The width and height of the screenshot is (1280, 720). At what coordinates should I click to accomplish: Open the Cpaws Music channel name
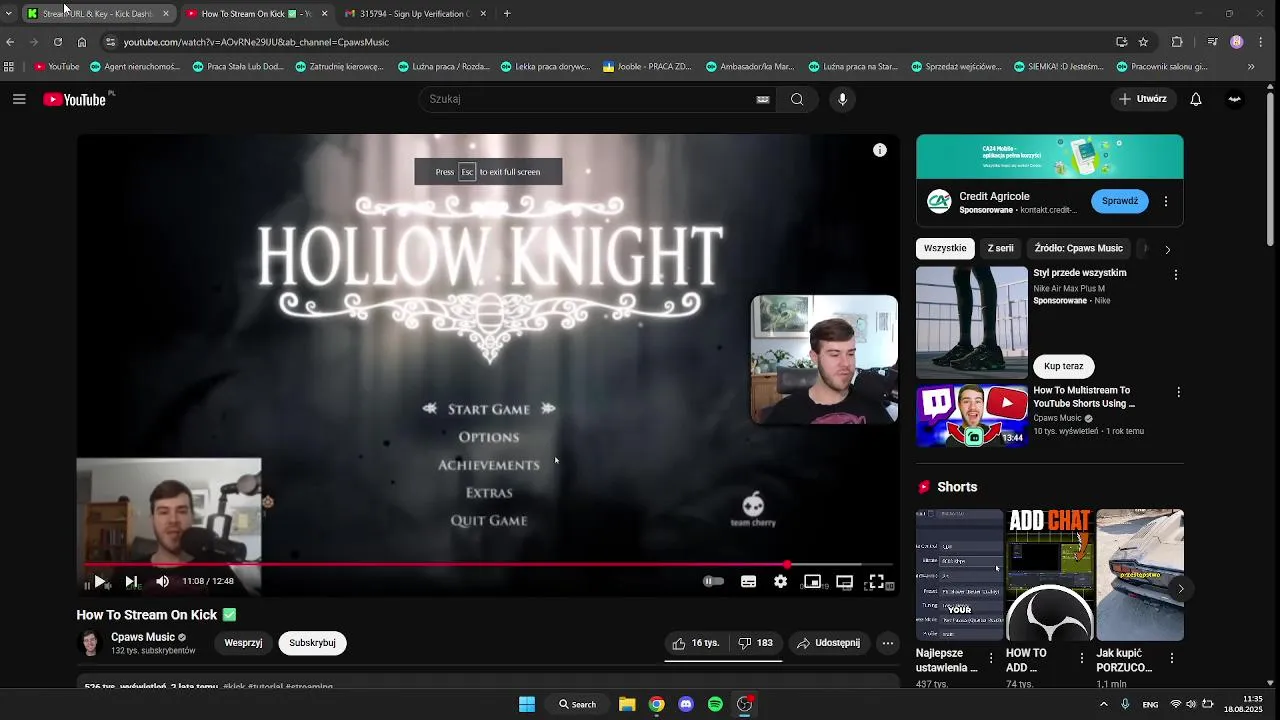coord(143,637)
